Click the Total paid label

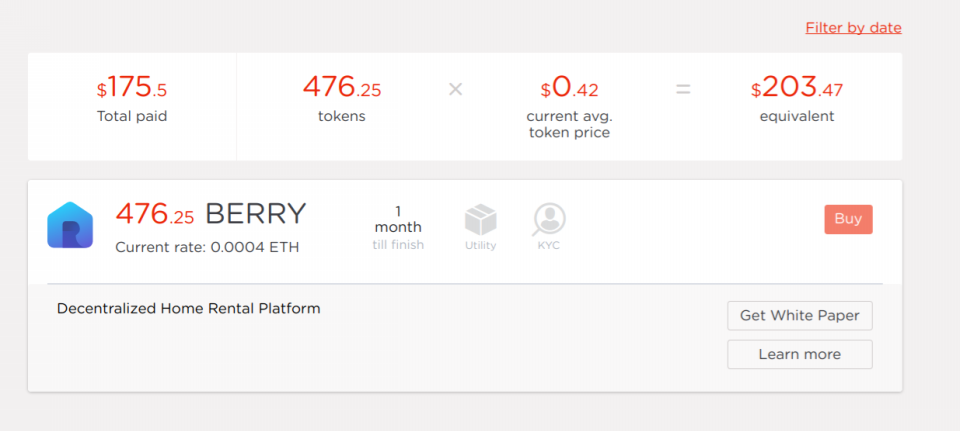[x=132, y=116]
